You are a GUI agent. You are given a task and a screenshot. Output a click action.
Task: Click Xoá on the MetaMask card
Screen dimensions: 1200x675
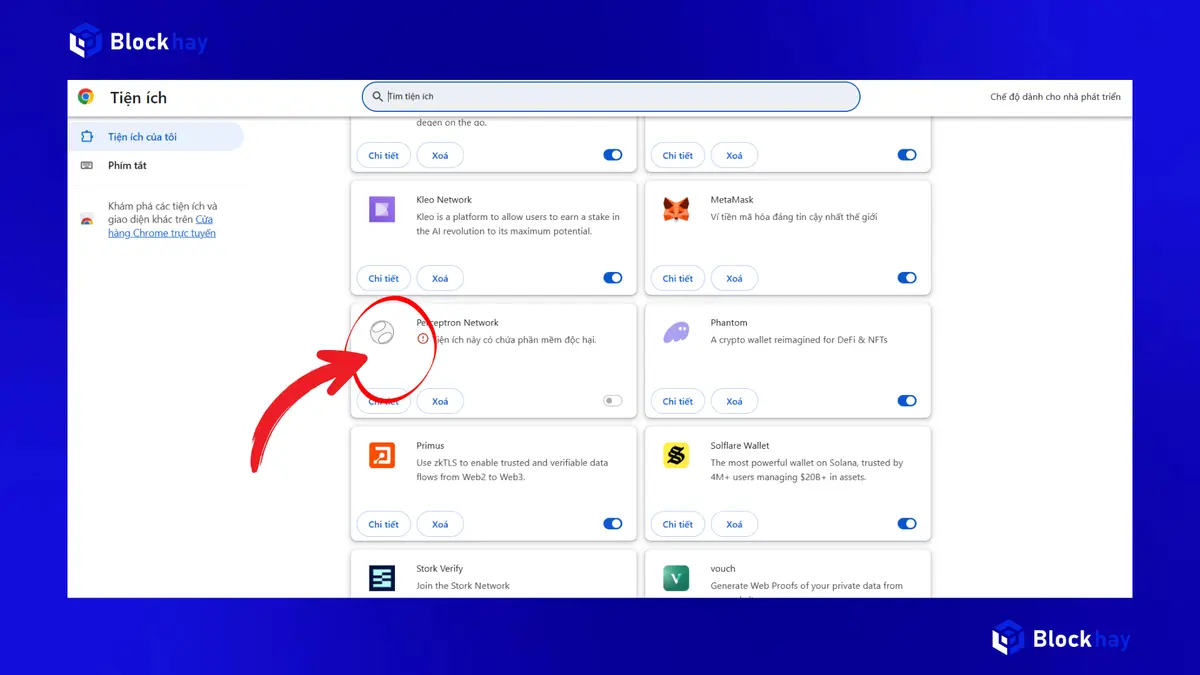pyautogui.click(x=734, y=279)
